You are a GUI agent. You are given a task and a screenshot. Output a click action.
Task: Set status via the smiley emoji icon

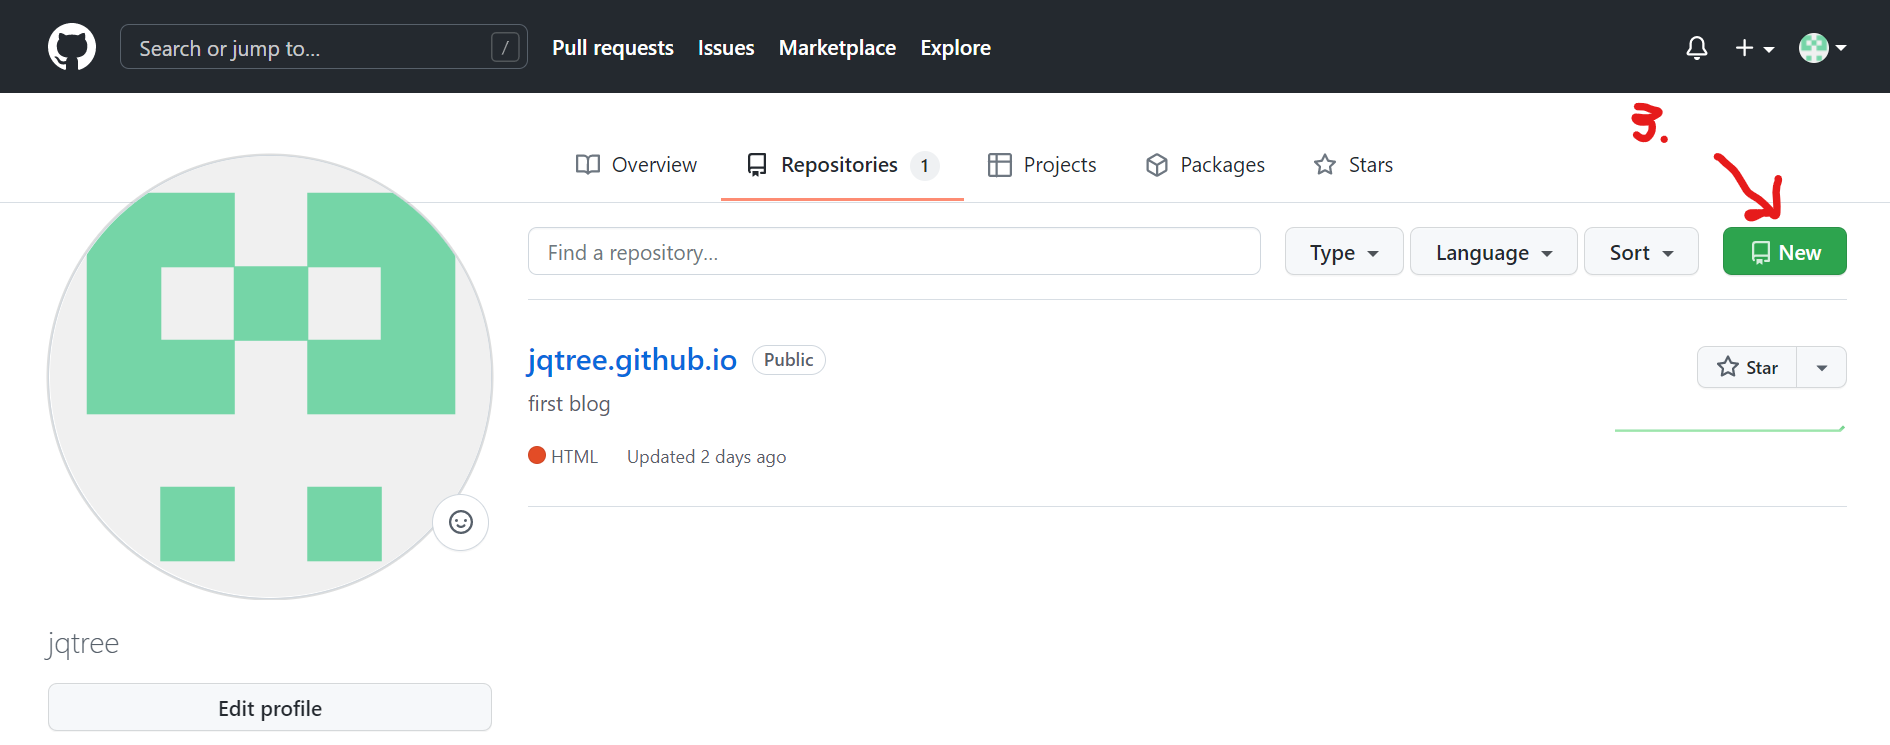point(460,522)
